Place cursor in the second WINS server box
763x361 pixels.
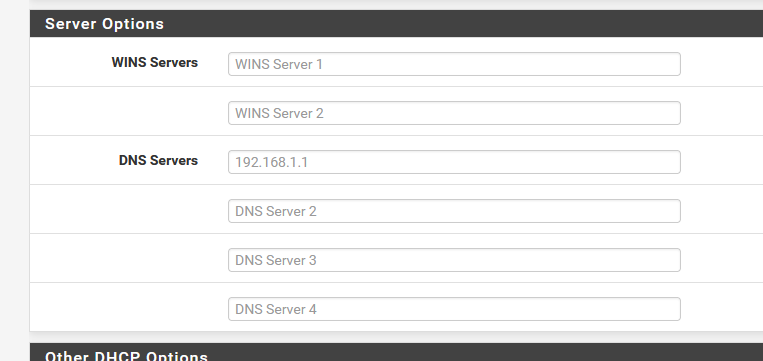pos(454,113)
